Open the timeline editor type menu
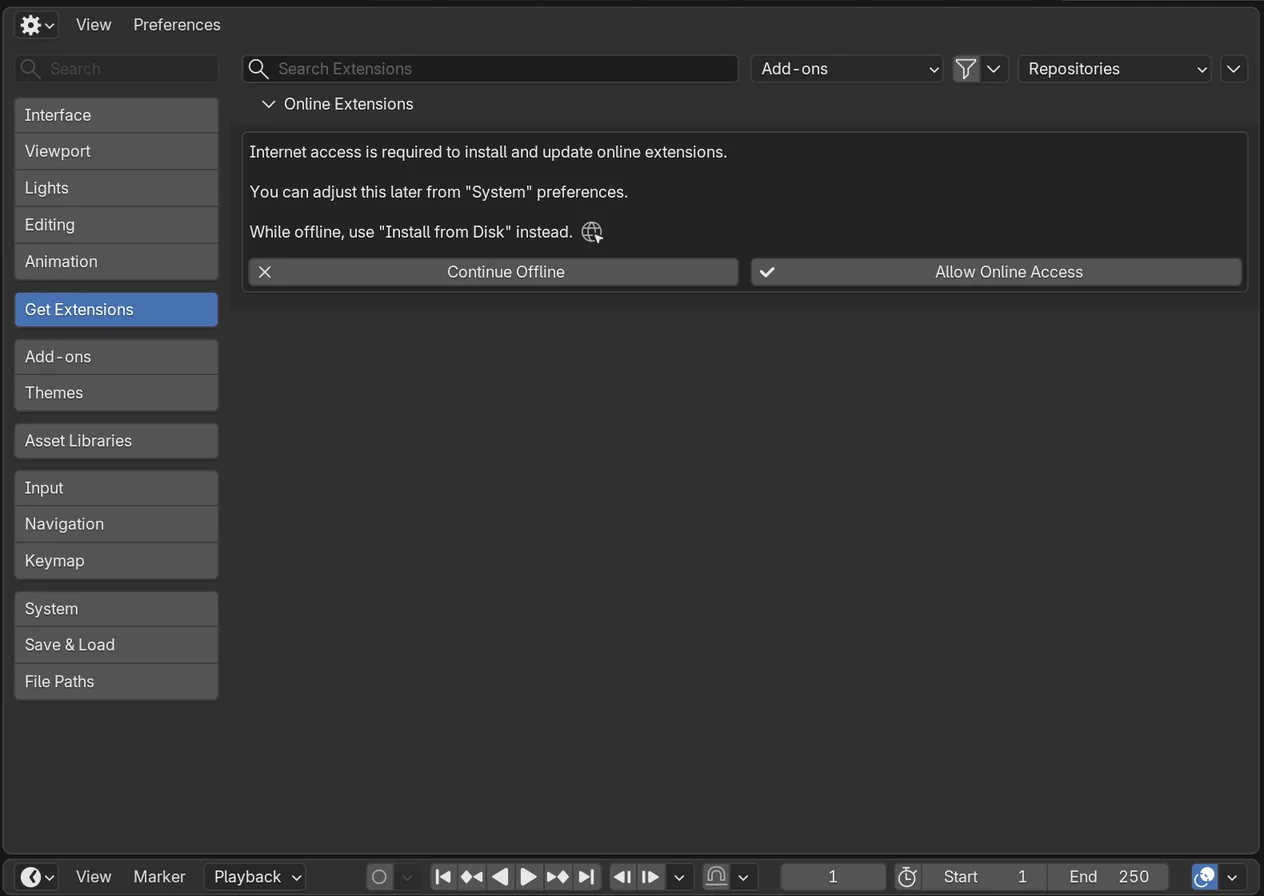Image resolution: width=1264 pixels, height=896 pixels. click(x=36, y=877)
